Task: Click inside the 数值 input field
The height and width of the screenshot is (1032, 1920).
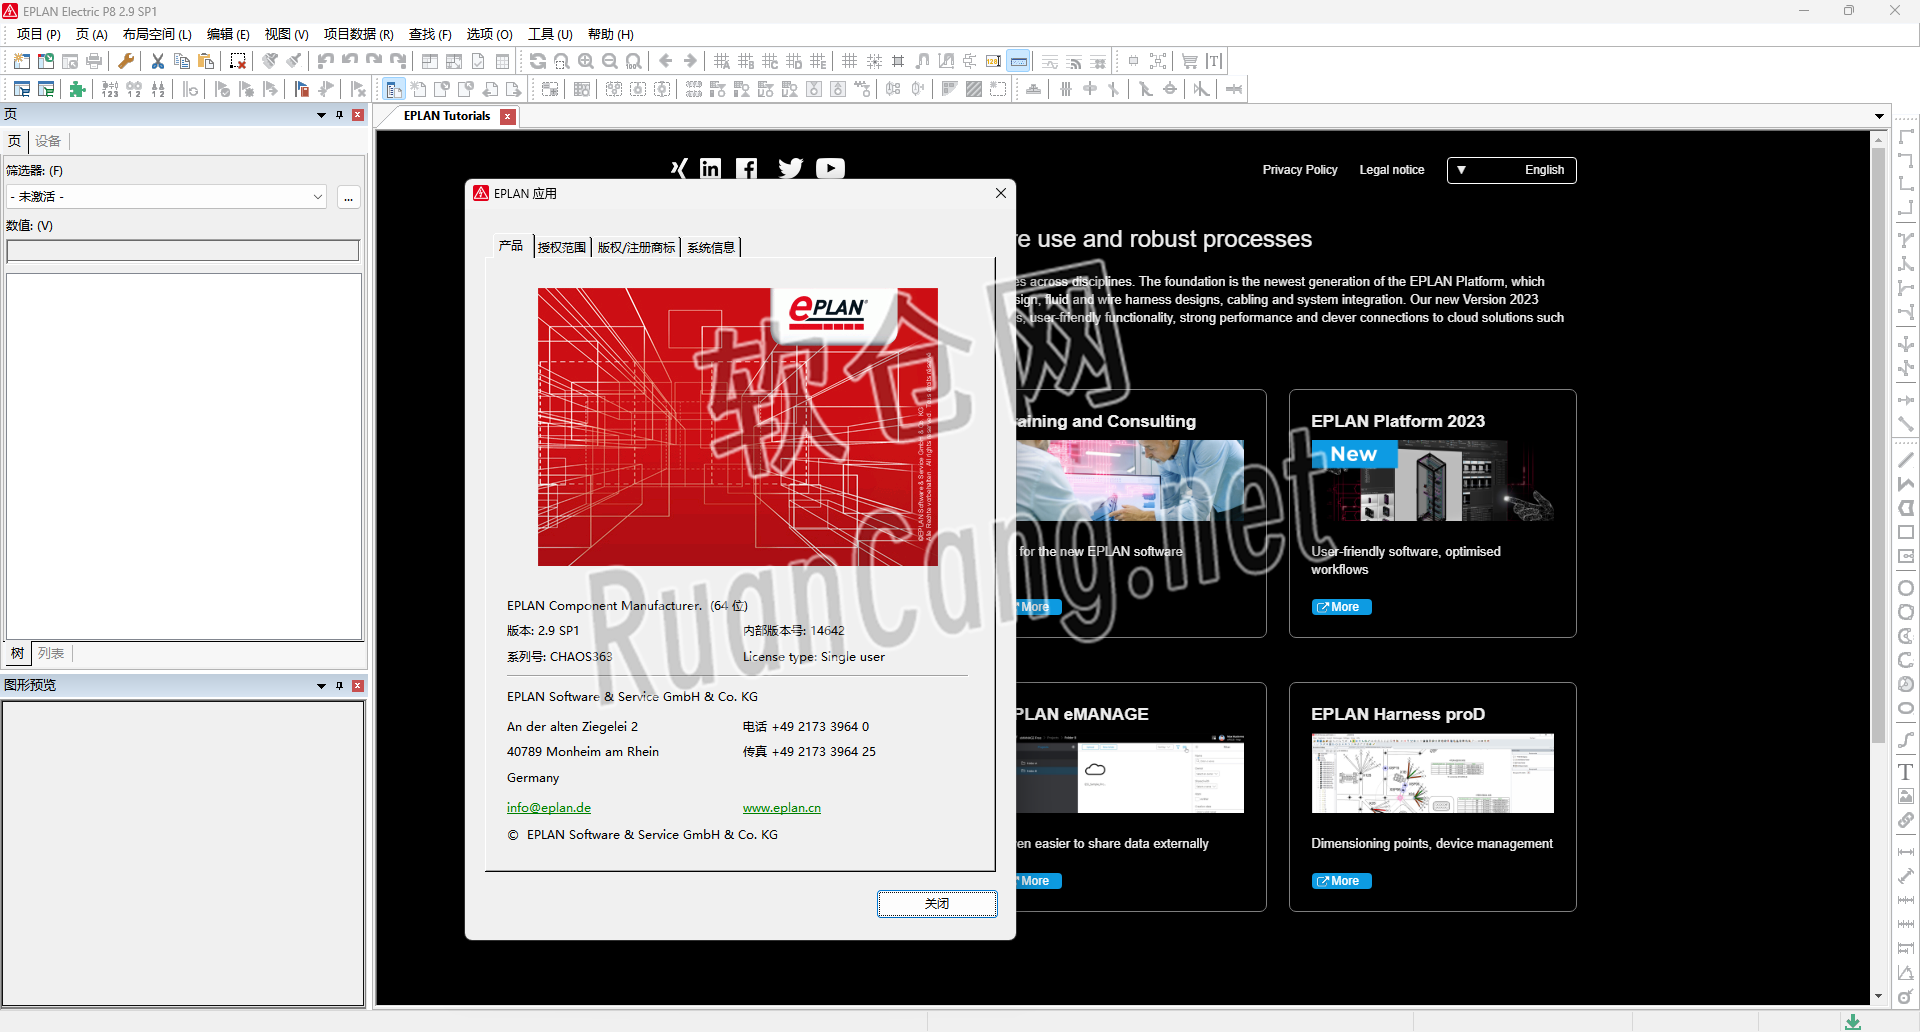Action: point(183,250)
